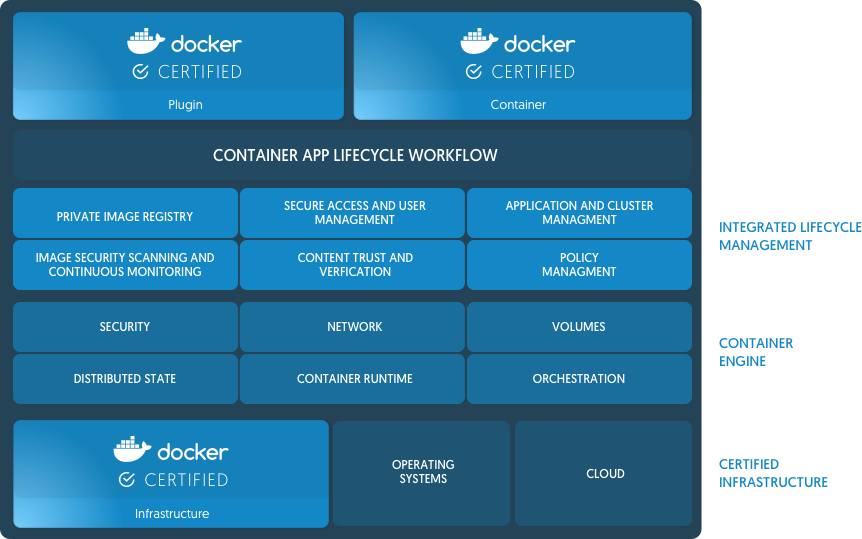Click the certified checkmark badge in Infrastructure card
Viewport: 862px width, 539px height.
127,480
